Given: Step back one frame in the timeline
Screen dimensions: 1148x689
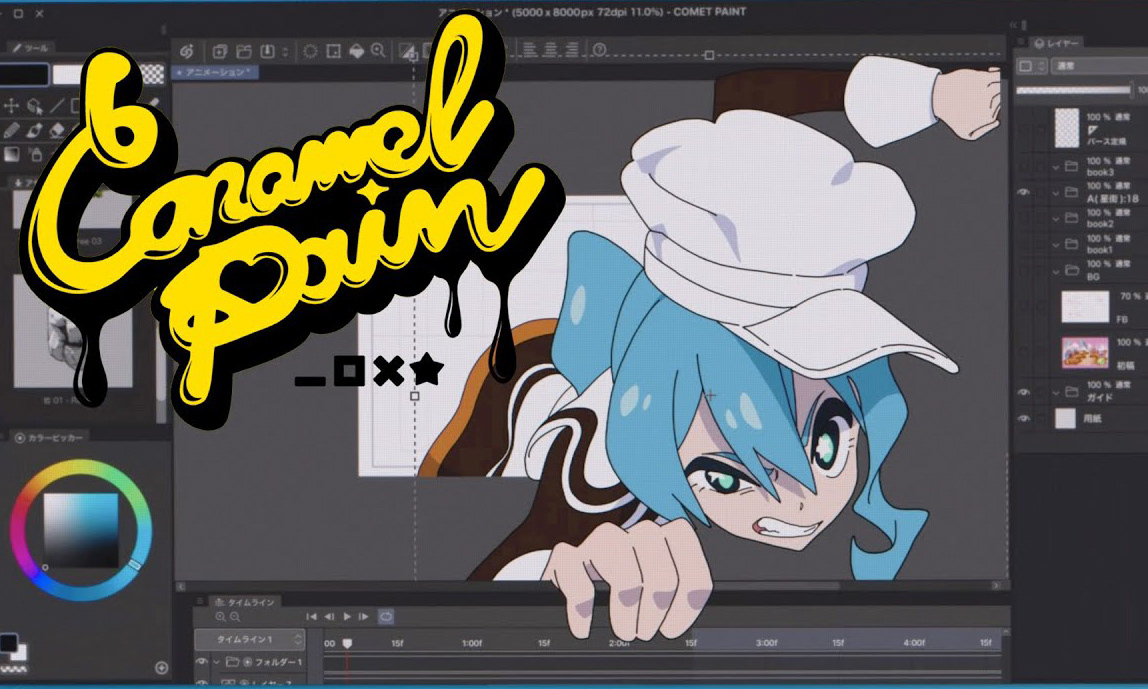Looking at the screenshot, I should coord(329,617).
